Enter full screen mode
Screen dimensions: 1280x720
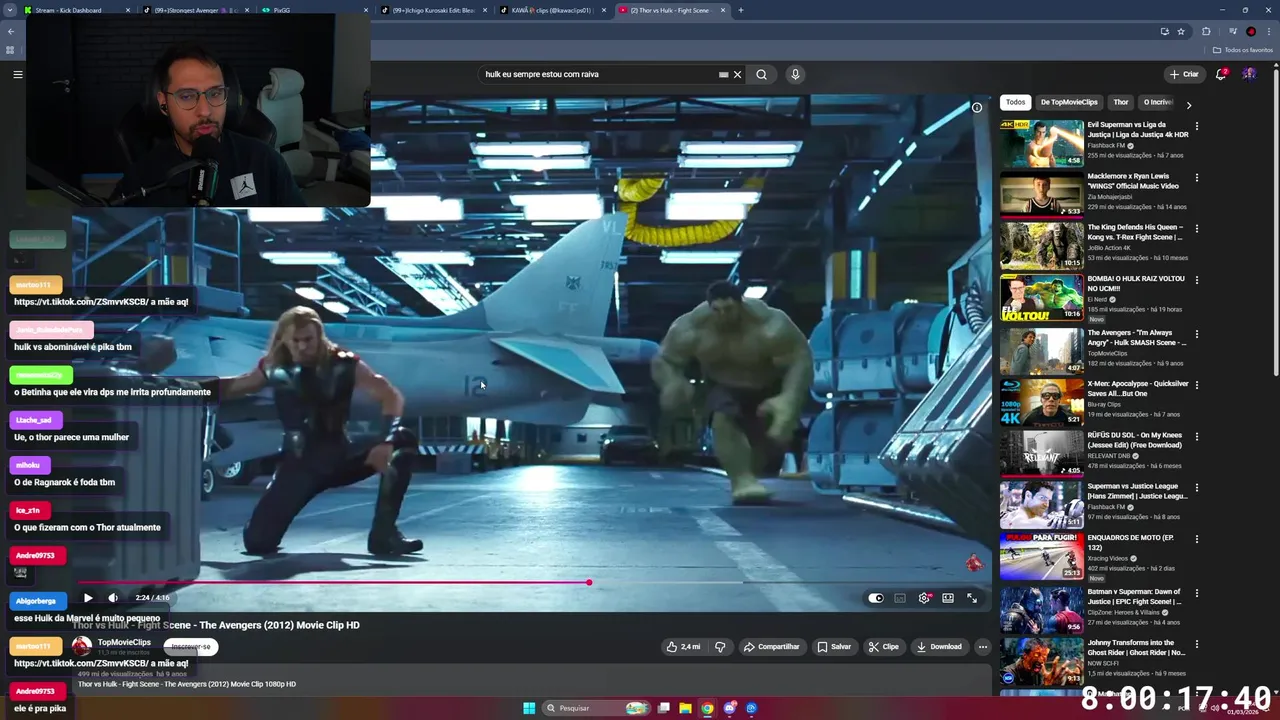(972, 598)
